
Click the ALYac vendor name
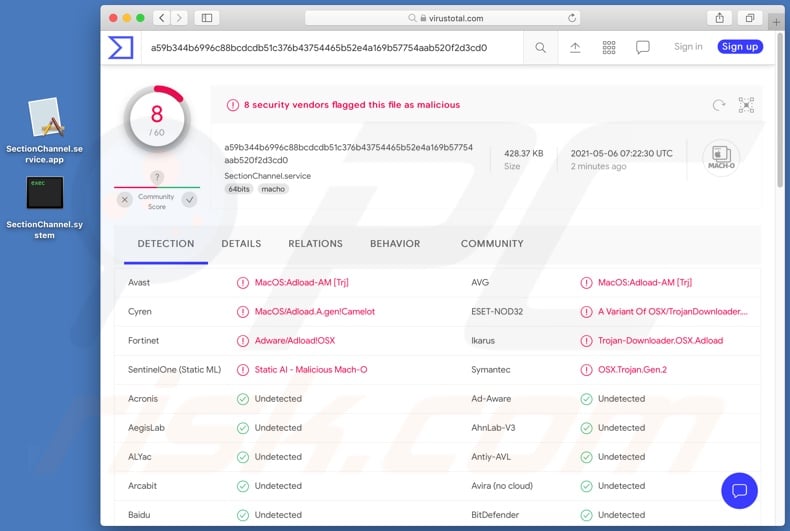click(x=139, y=457)
